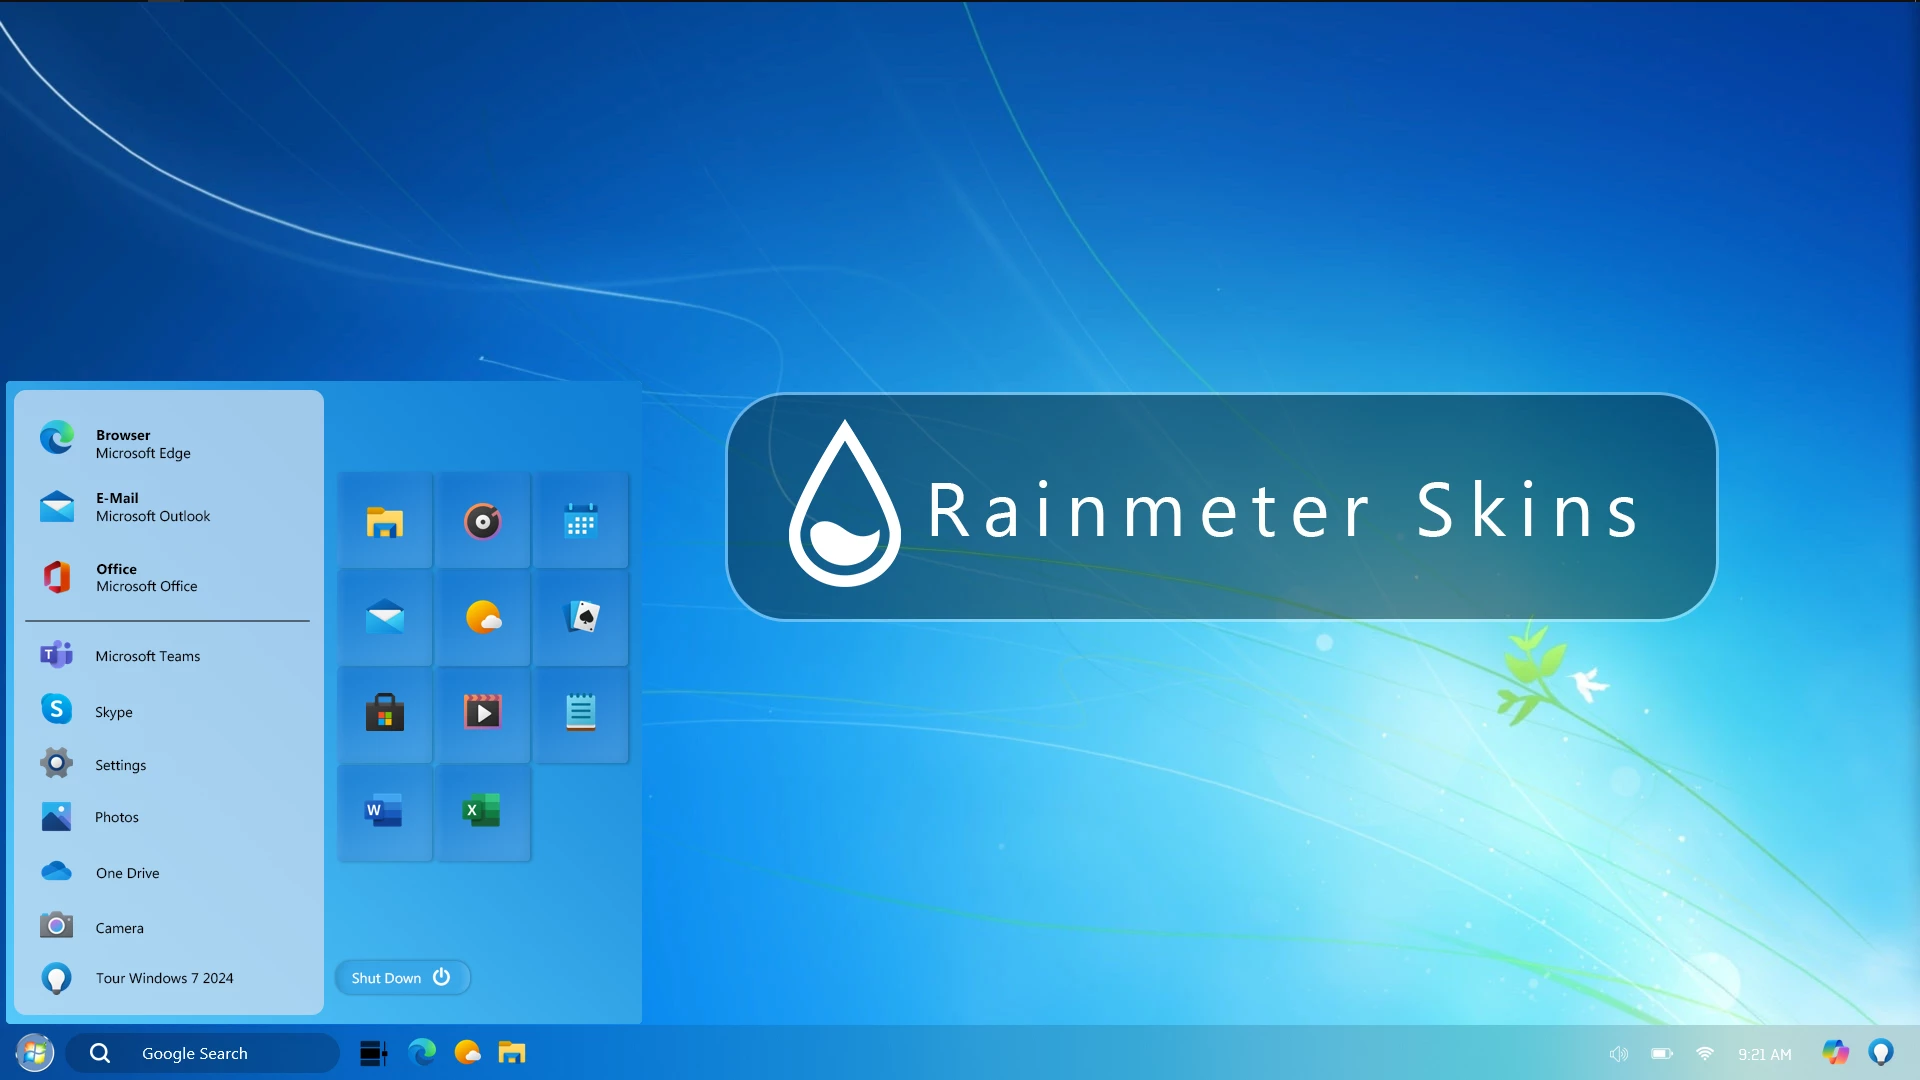The width and height of the screenshot is (1920, 1080).
Task: Select the One Drive label
Action: click(x=128, y=873)
